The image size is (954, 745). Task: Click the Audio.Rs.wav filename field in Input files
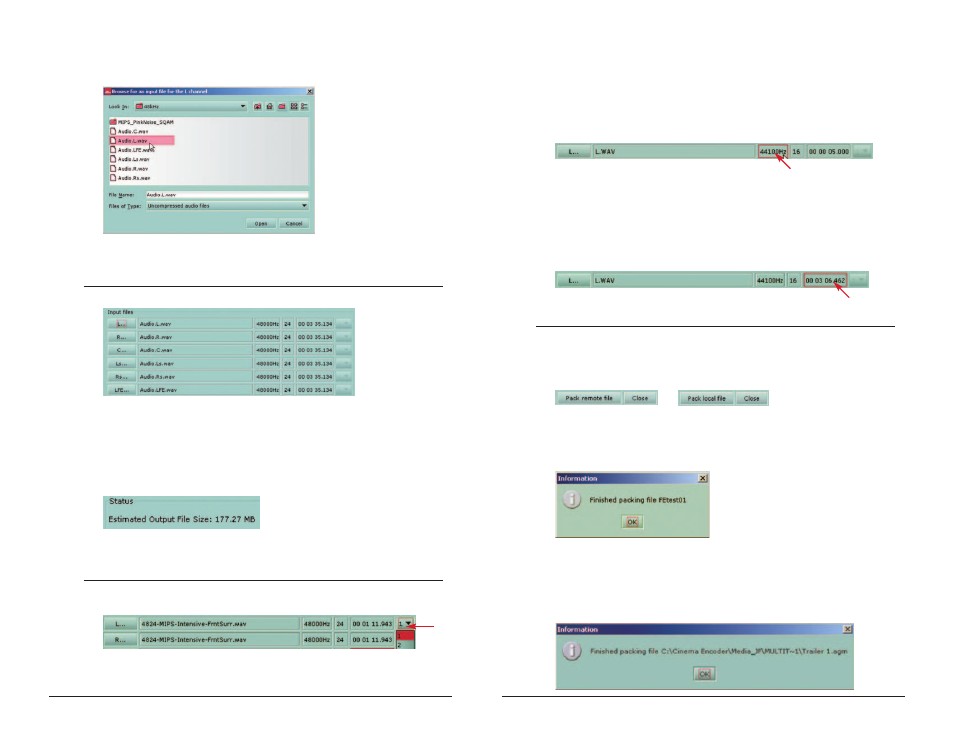click(195, 377)
